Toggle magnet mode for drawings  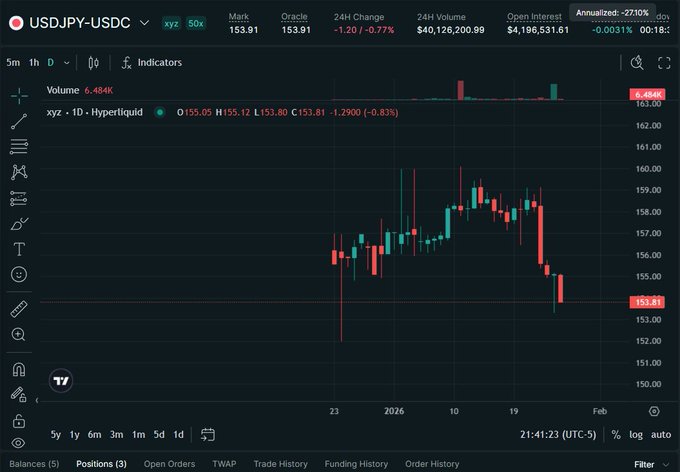pos(19,369)
